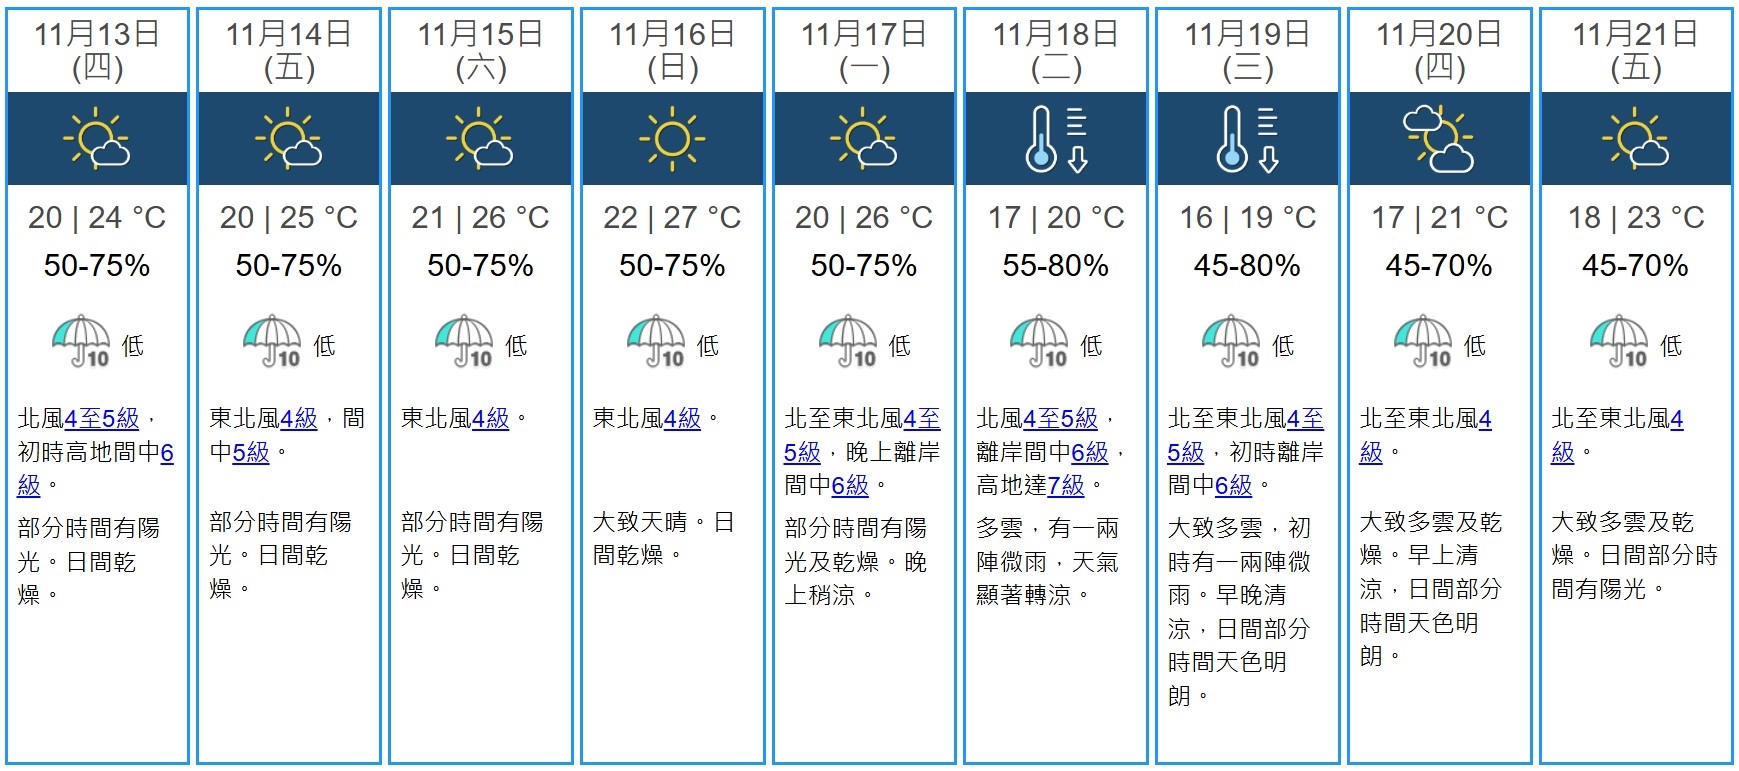Click the 6級 link in November 17 forecast
1739x771 pixels.
[850, 486]
